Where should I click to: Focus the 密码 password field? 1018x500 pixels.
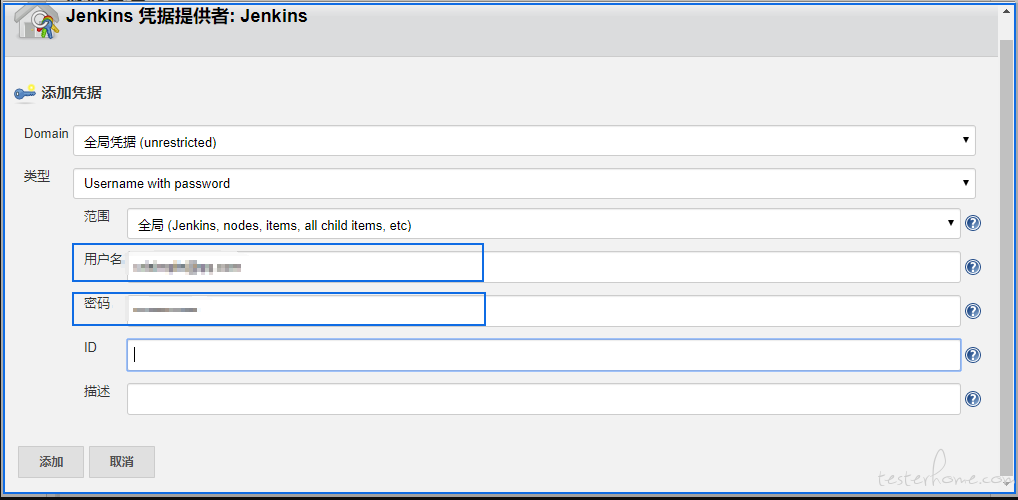(543, 311)
